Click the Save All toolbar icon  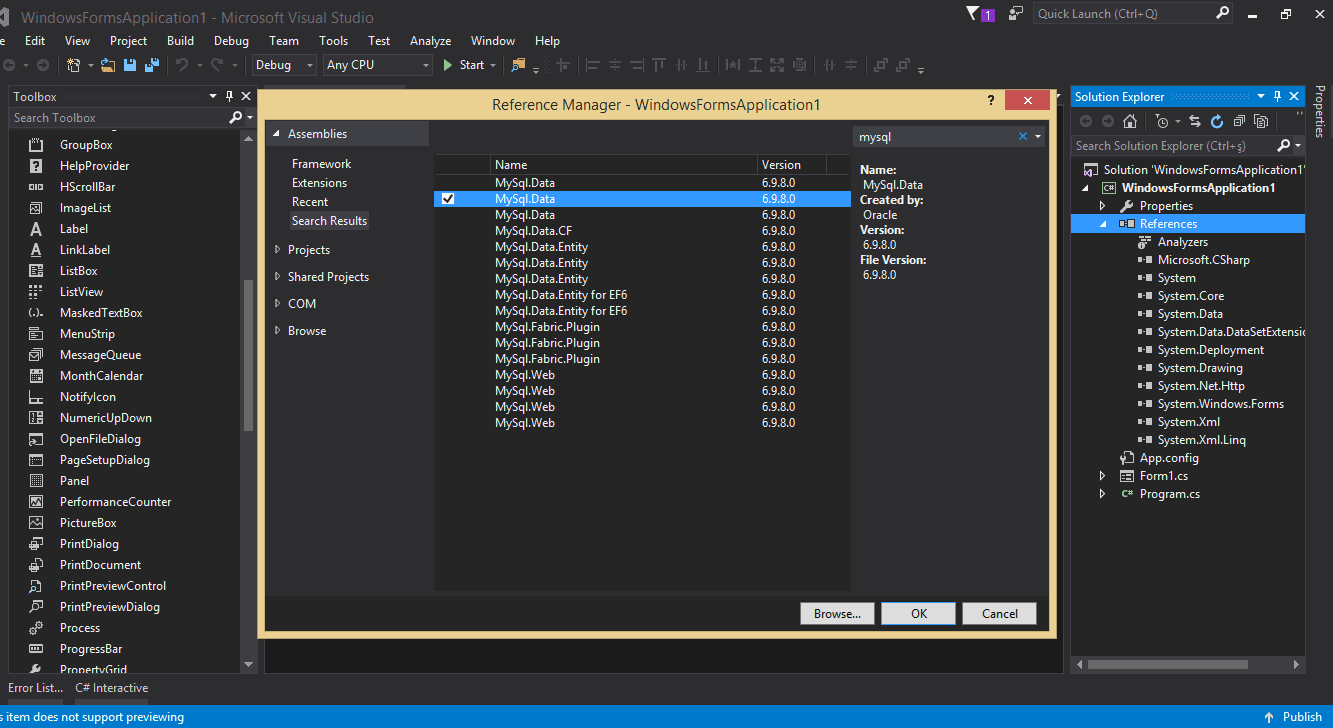tap(152, 65)
